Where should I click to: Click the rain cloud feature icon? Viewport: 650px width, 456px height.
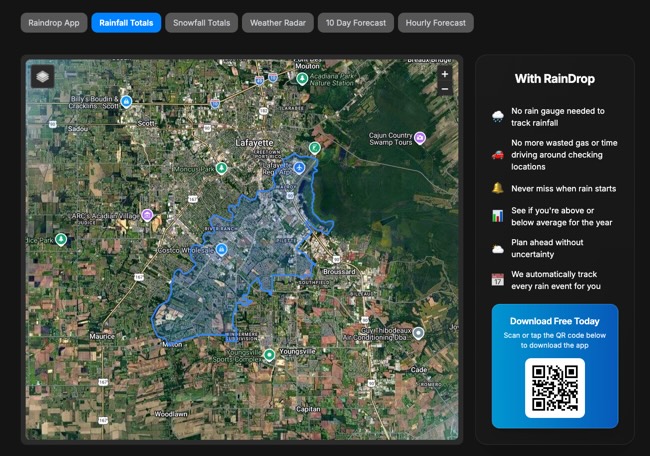point(498,116)
